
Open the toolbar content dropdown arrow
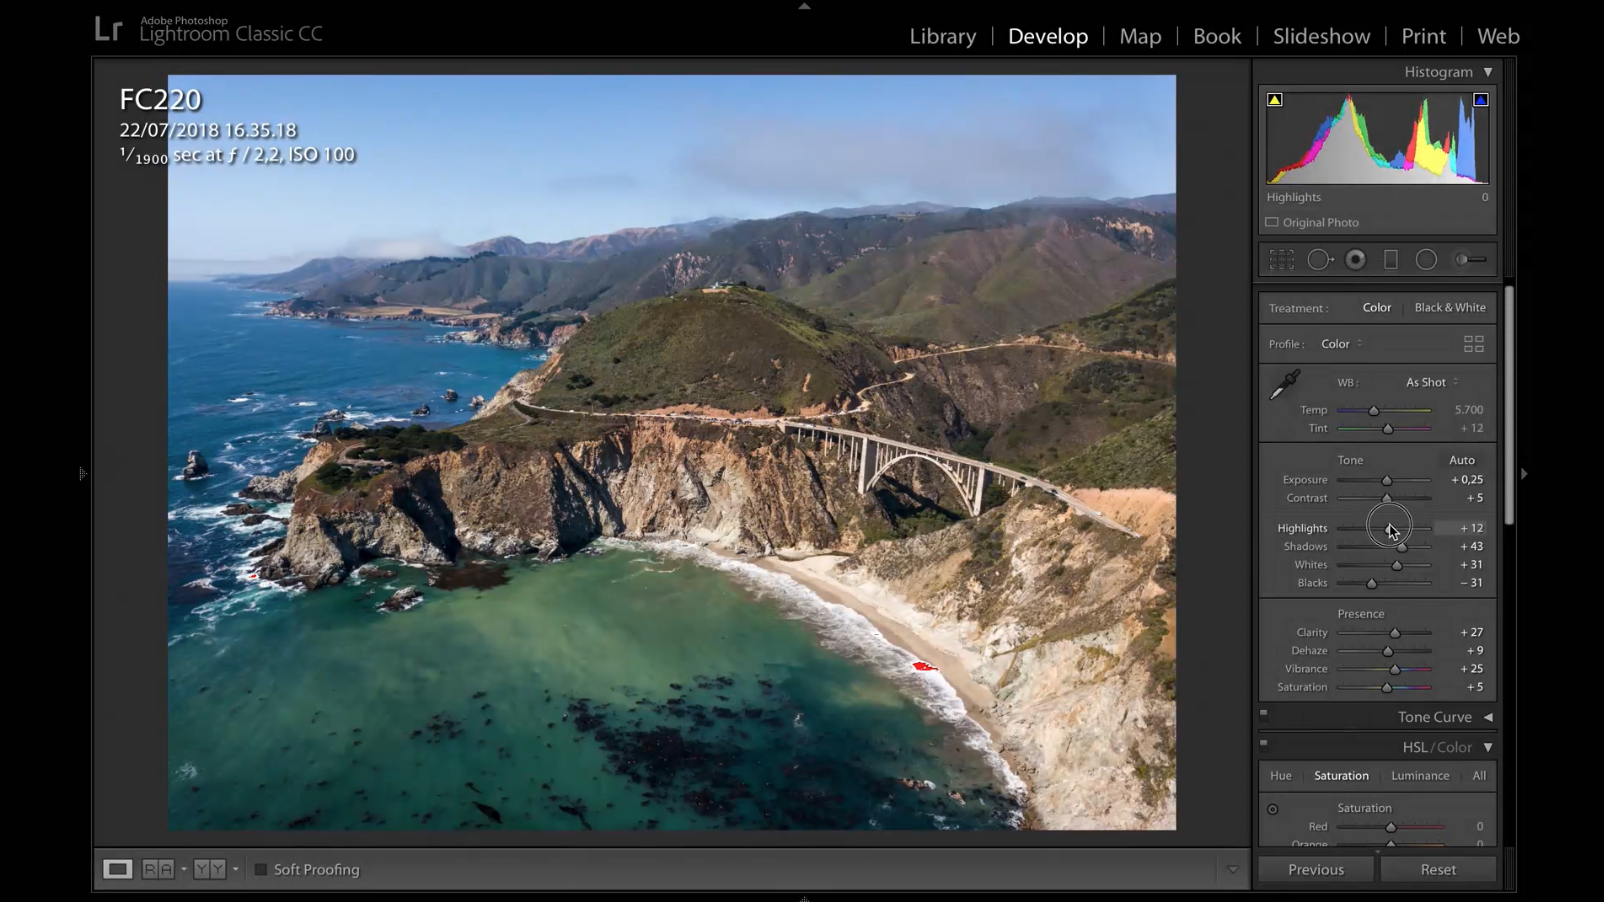coord(1232,870)
